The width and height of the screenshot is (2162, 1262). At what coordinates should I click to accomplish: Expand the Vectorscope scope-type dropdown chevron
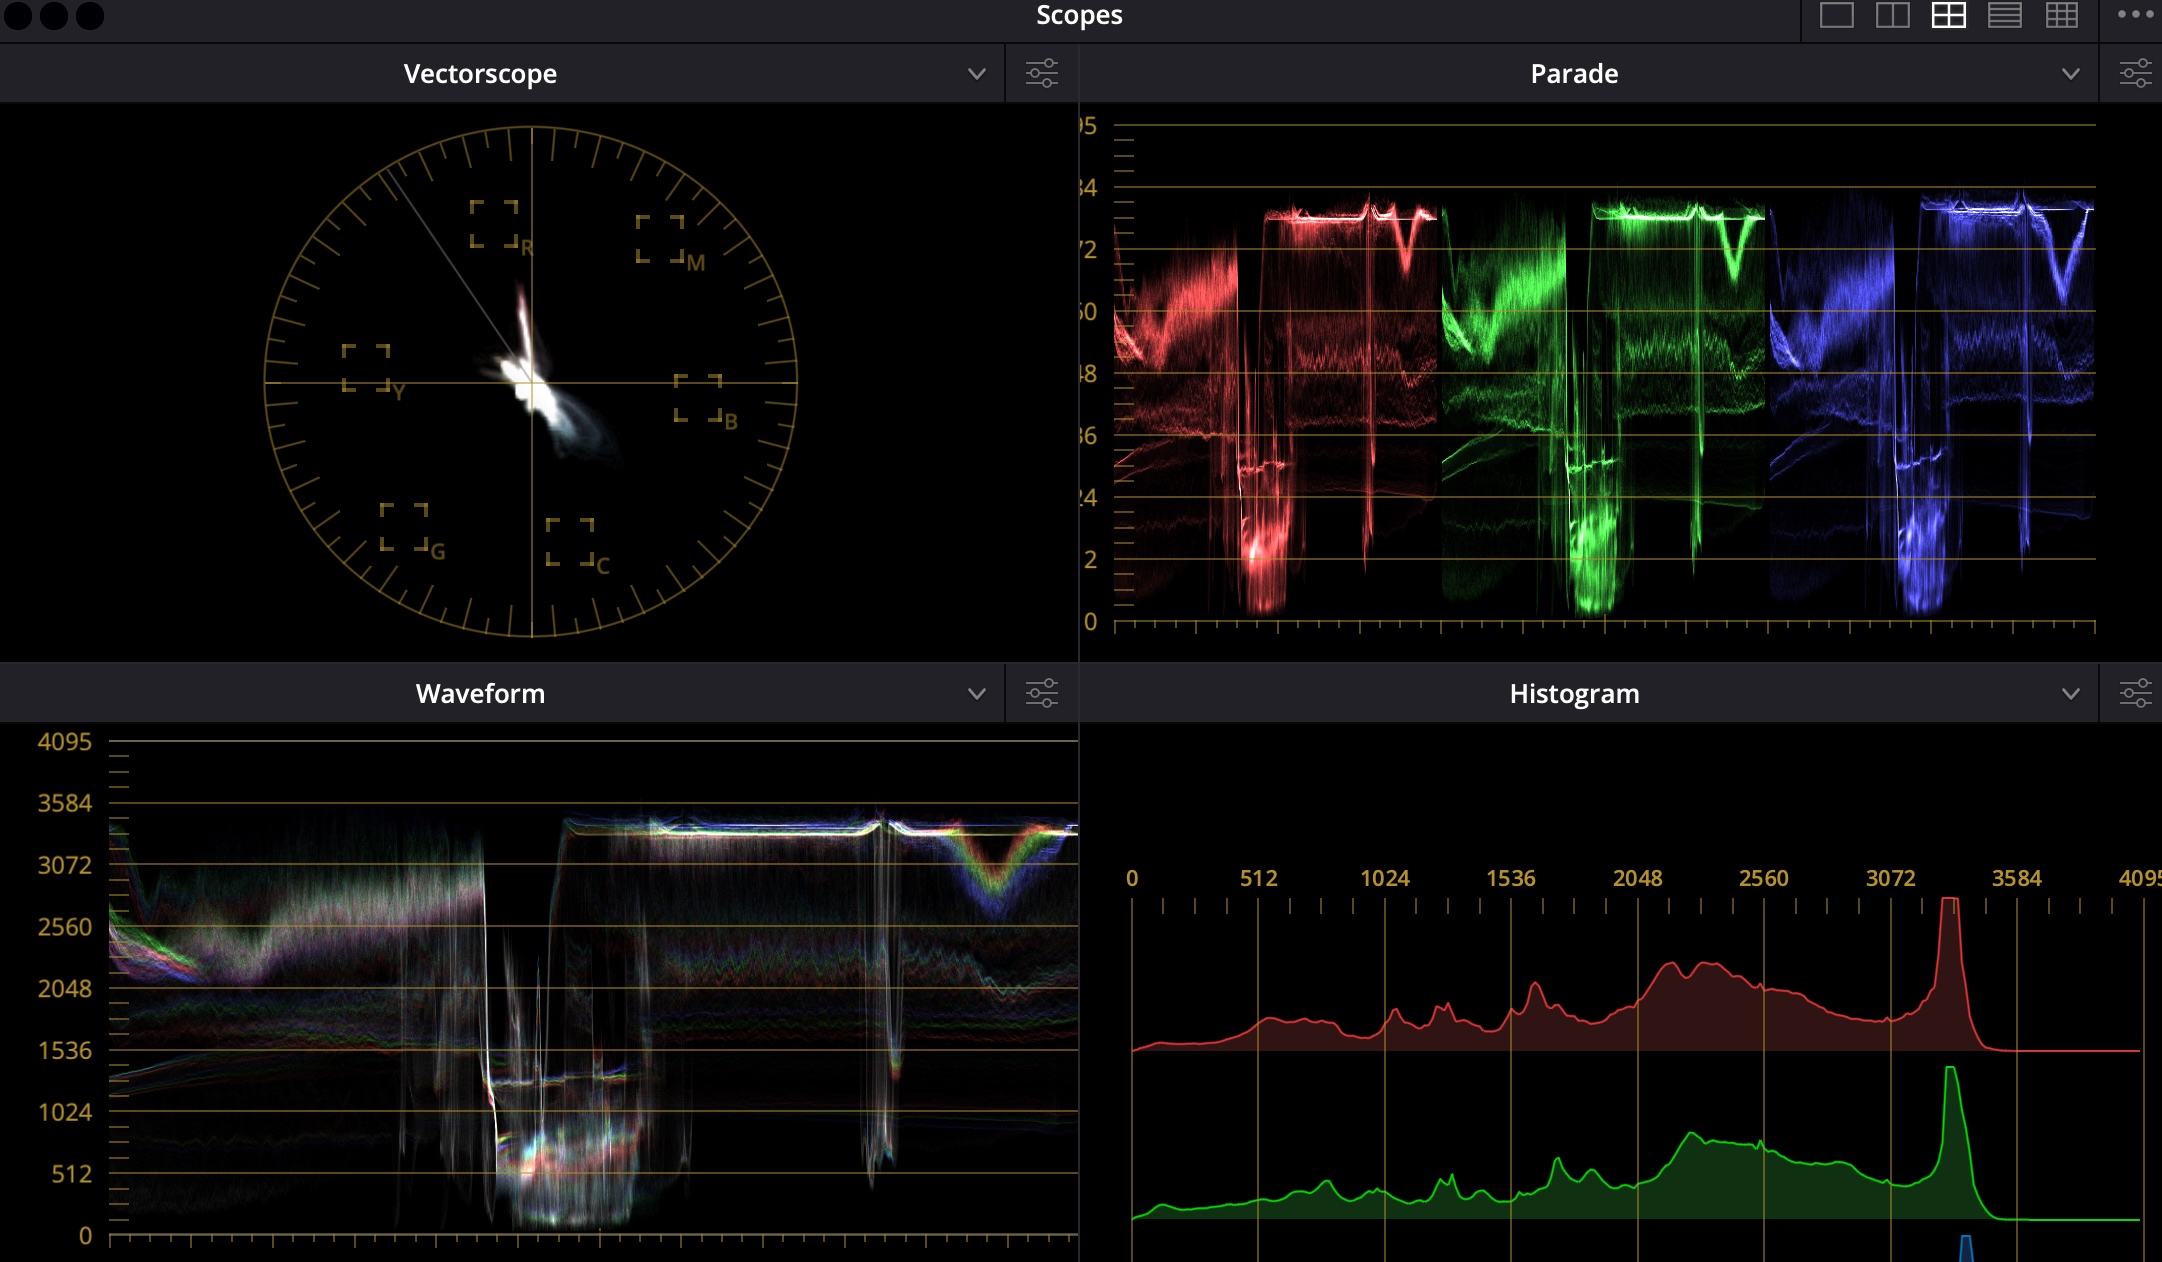click(976, 74)
